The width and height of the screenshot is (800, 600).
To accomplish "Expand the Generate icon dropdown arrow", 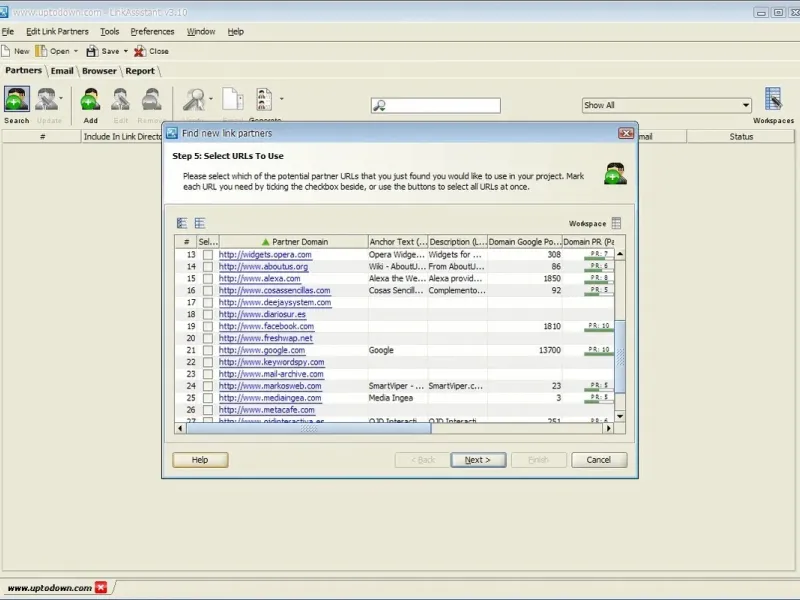I will 282,99.
